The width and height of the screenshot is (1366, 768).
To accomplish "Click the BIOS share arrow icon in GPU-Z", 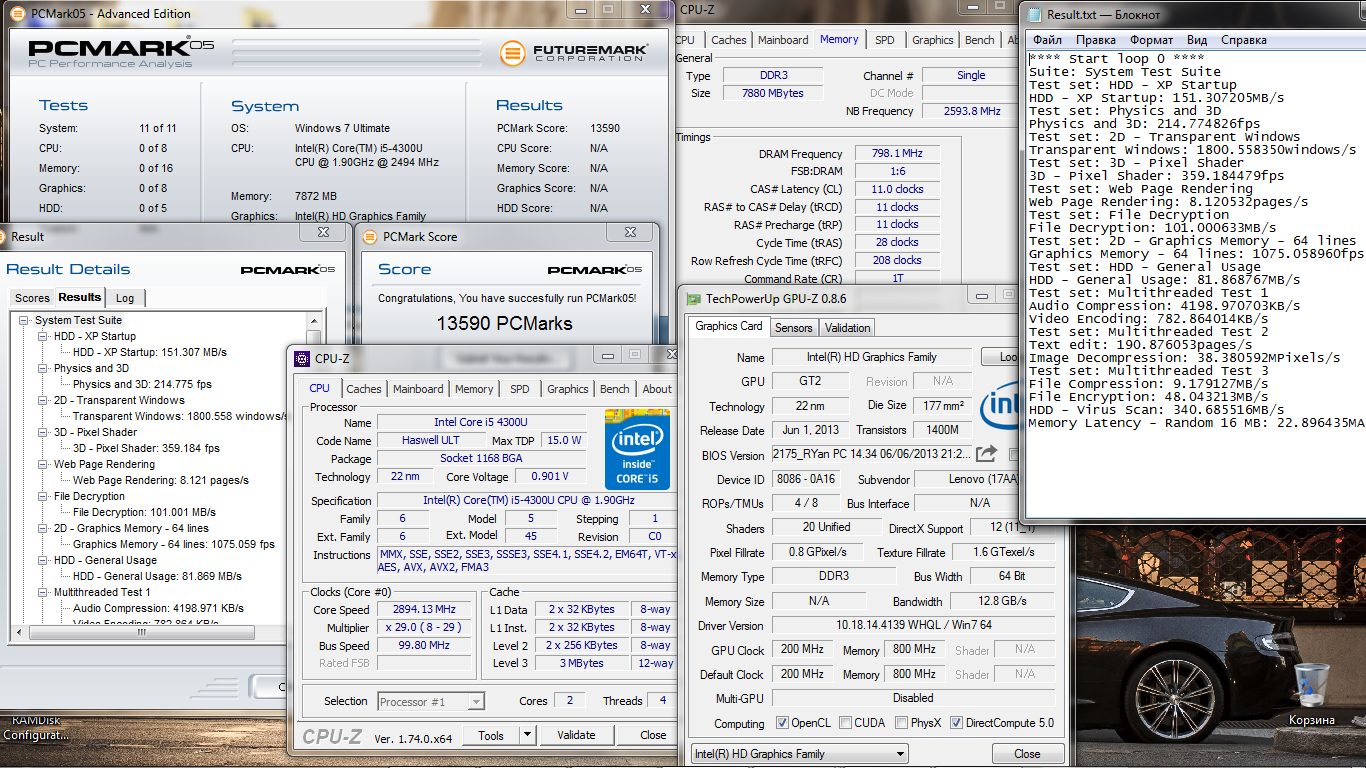I will [x=986, y=454].
